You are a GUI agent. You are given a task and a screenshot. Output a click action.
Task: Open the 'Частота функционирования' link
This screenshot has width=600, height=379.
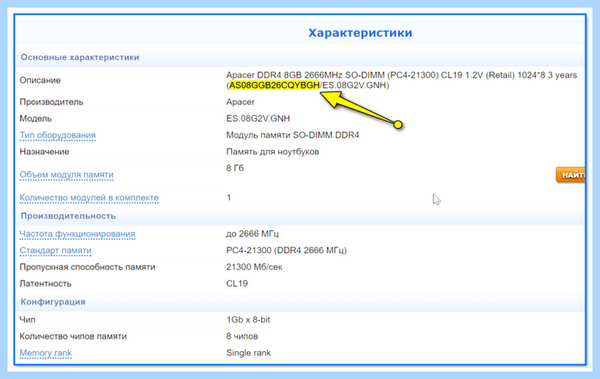pos(77,234)
